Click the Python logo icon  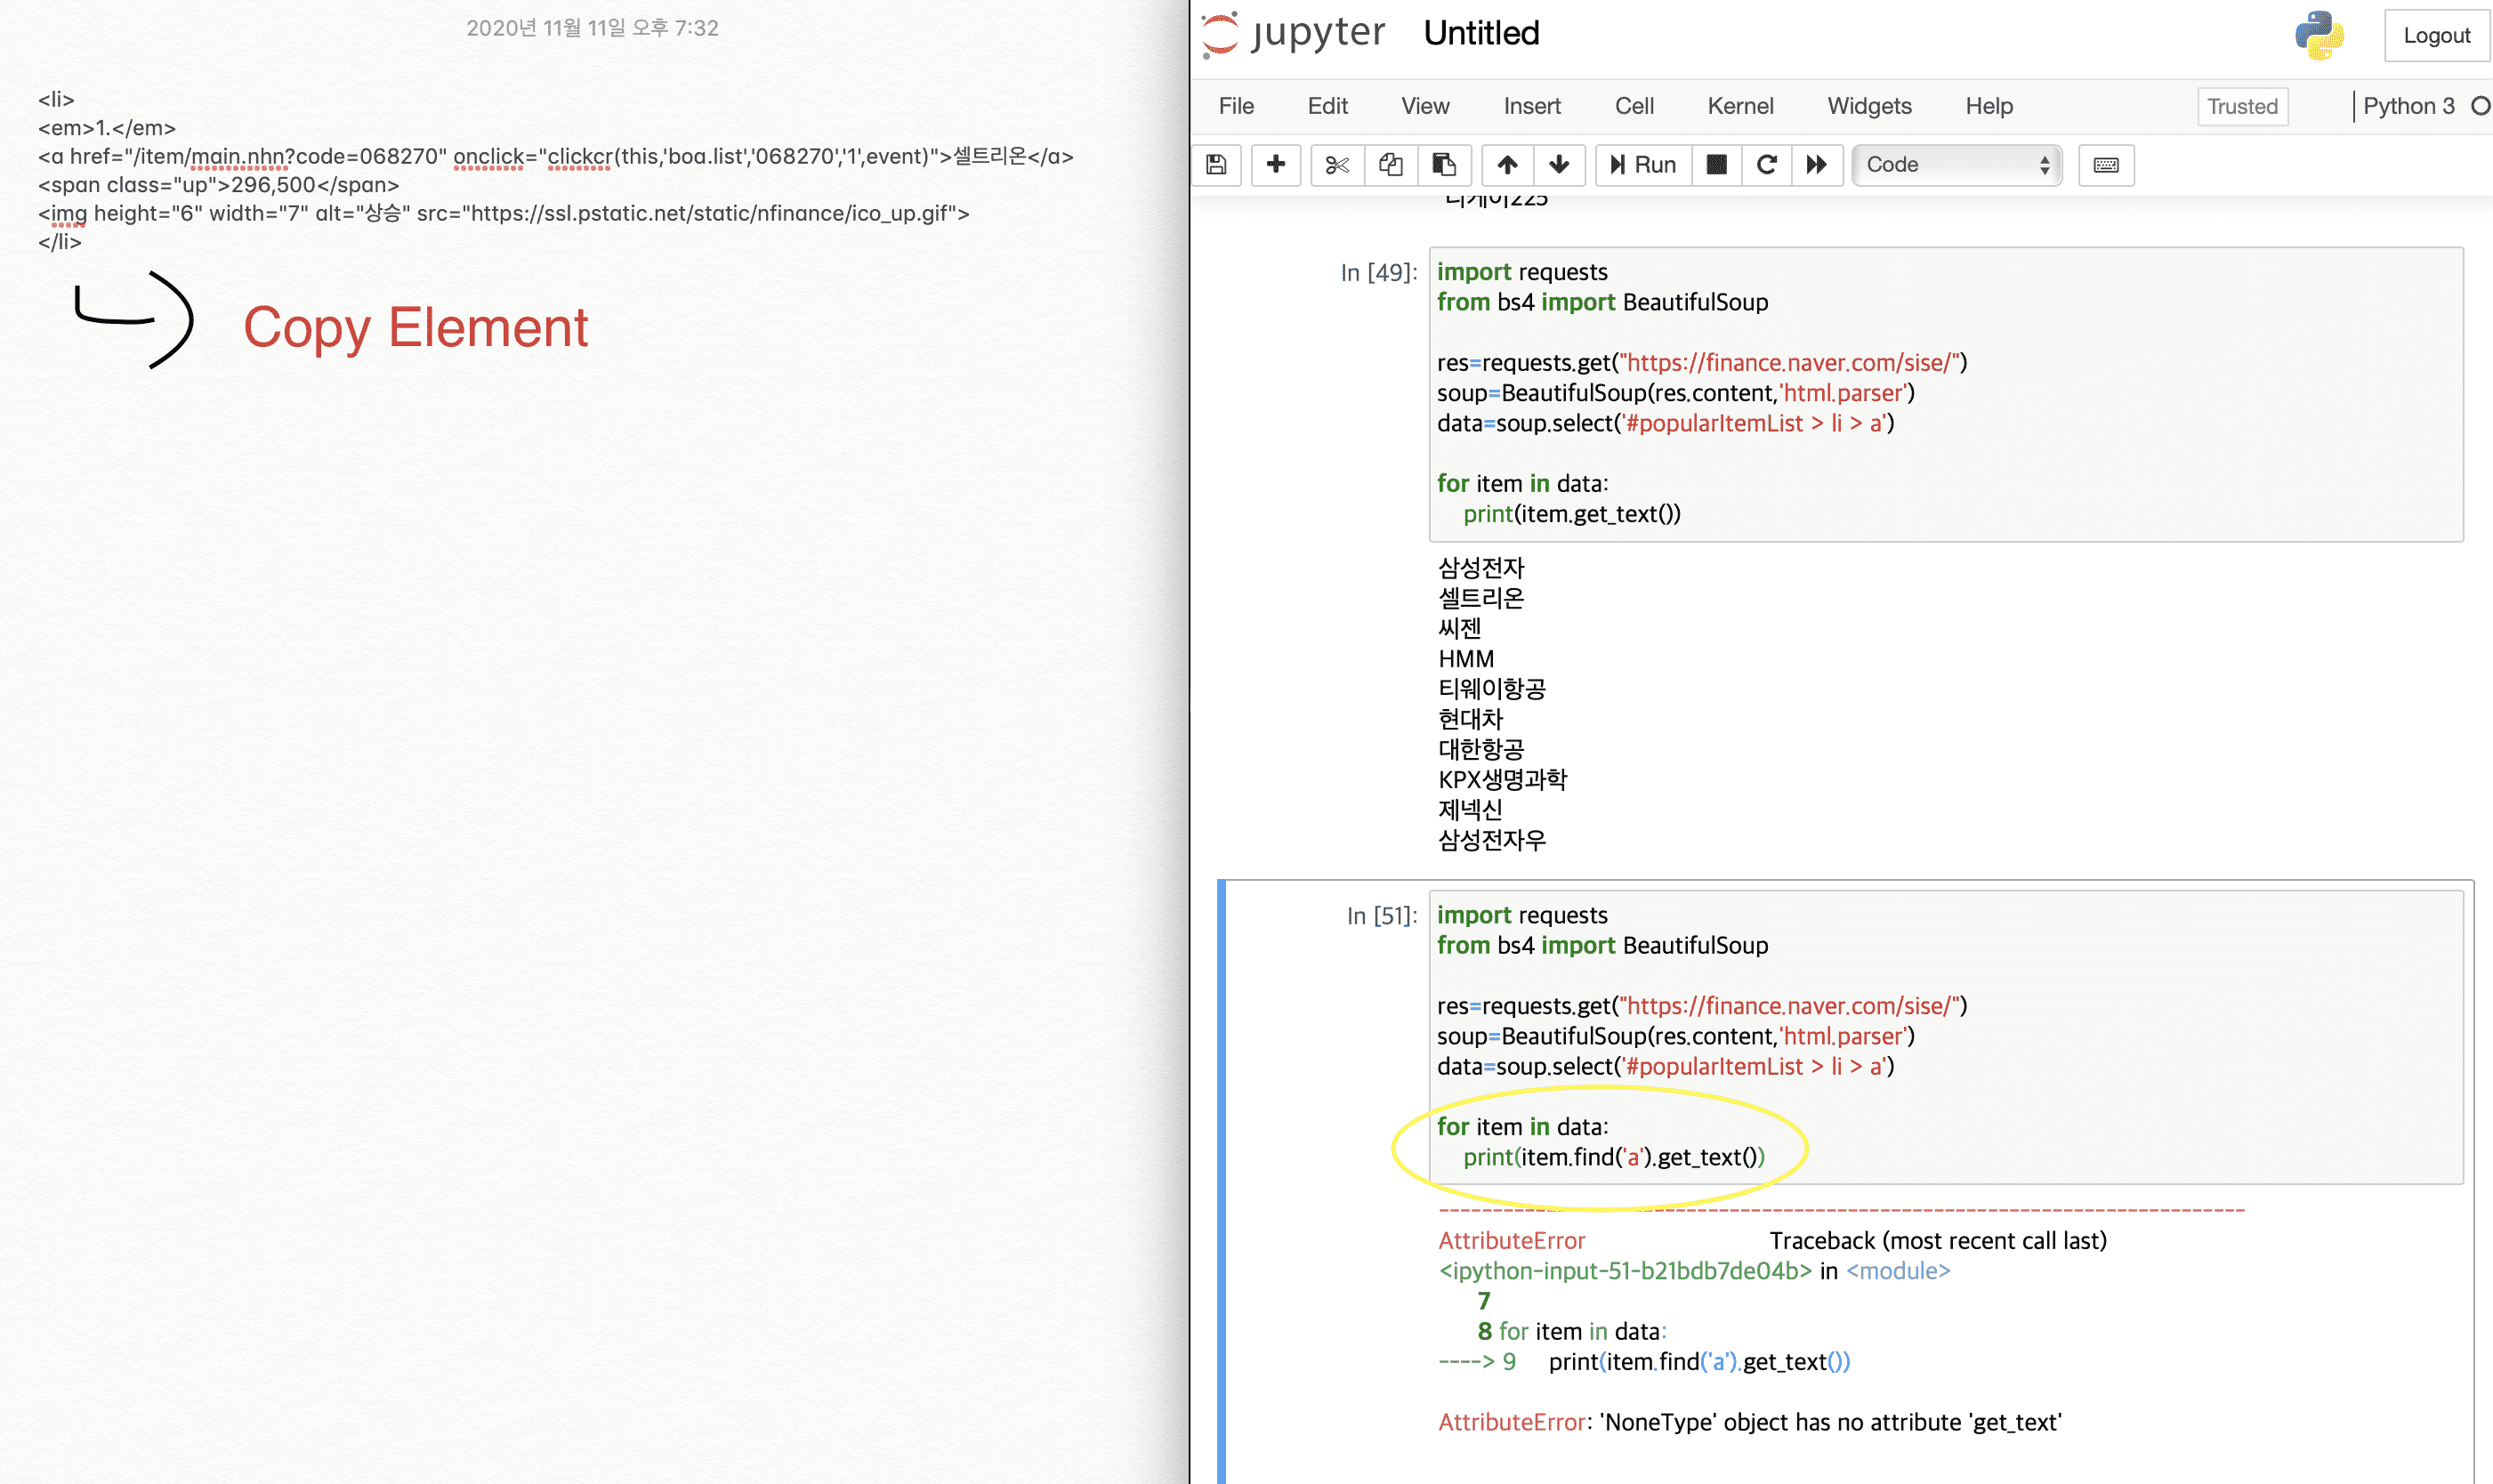(2319, 35)
